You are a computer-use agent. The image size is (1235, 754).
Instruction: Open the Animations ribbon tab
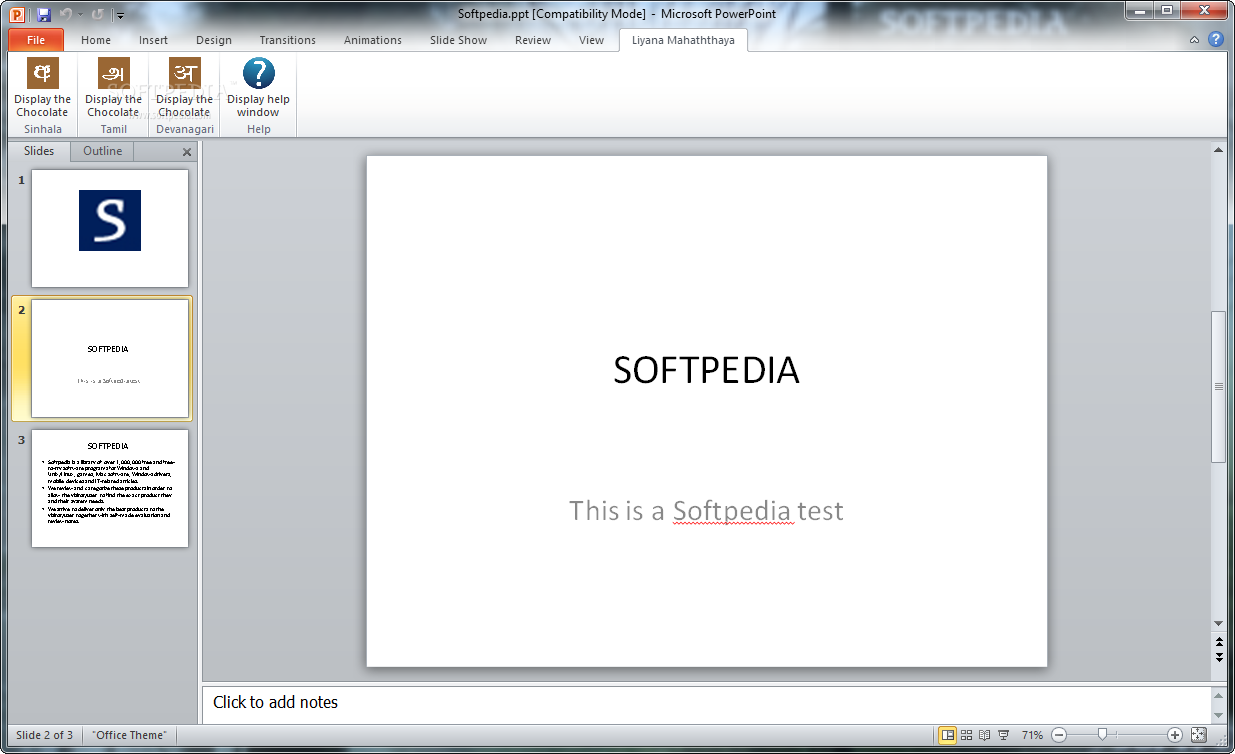click(373, 40)
